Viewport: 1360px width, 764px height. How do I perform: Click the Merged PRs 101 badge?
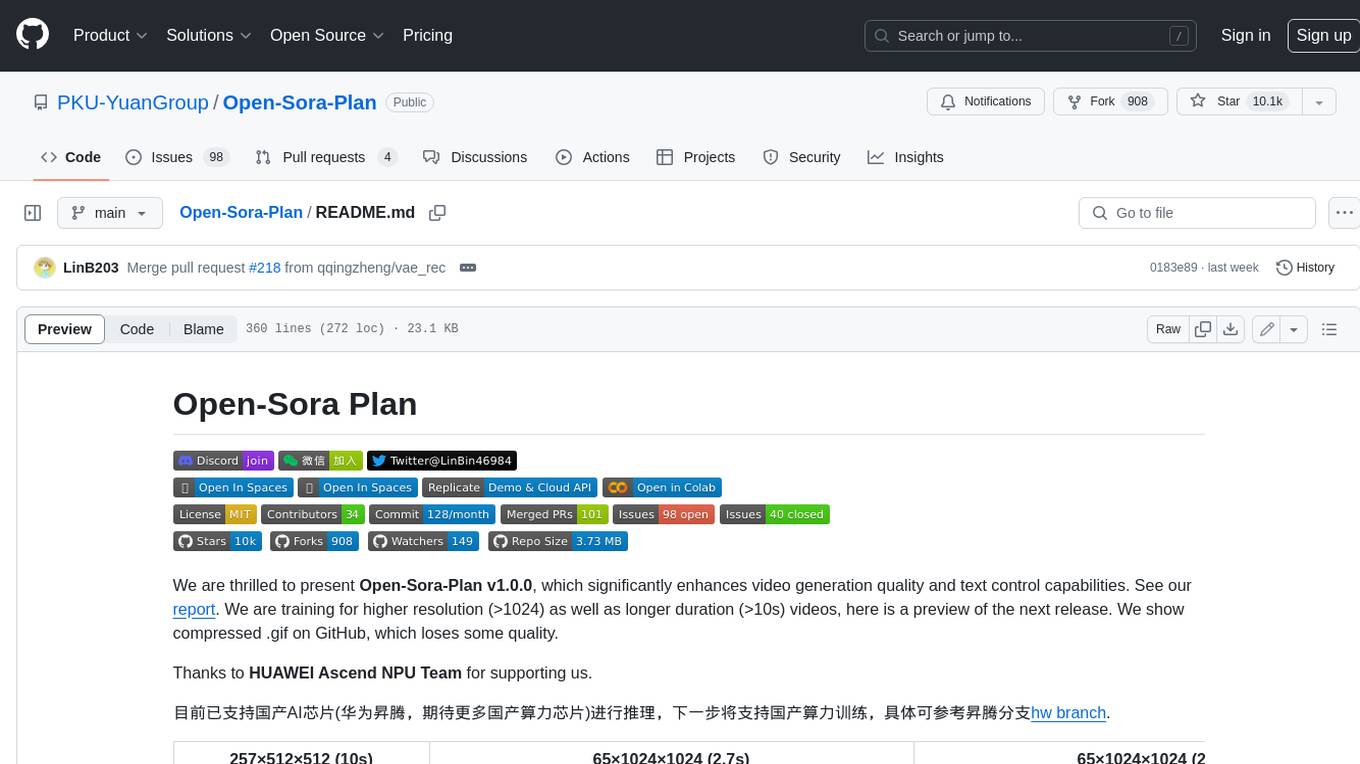[x=554, y=514]
